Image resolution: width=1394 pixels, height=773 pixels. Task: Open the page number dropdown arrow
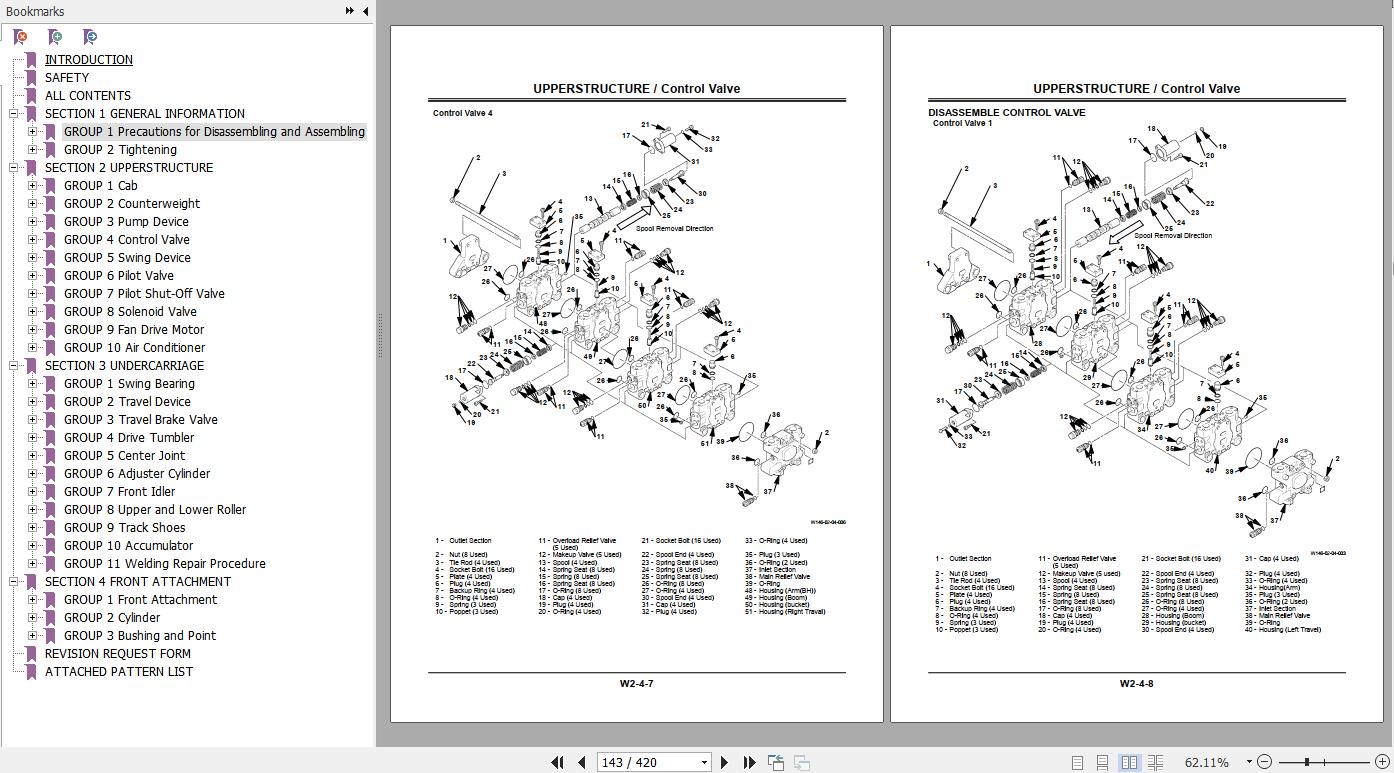(704, 762)
